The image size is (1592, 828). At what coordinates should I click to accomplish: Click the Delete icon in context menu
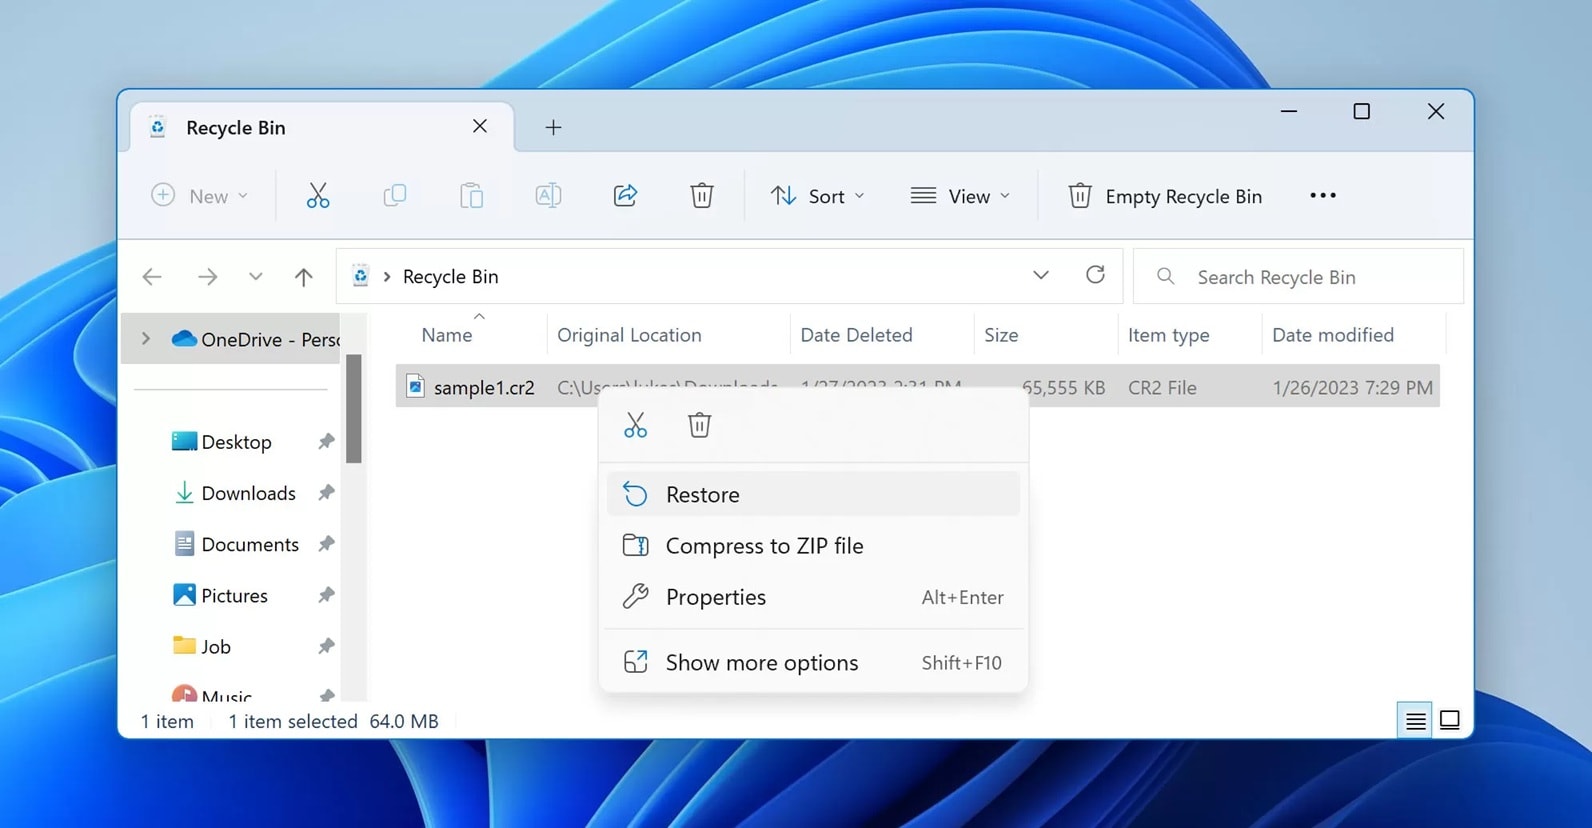[x=699, y=425]
